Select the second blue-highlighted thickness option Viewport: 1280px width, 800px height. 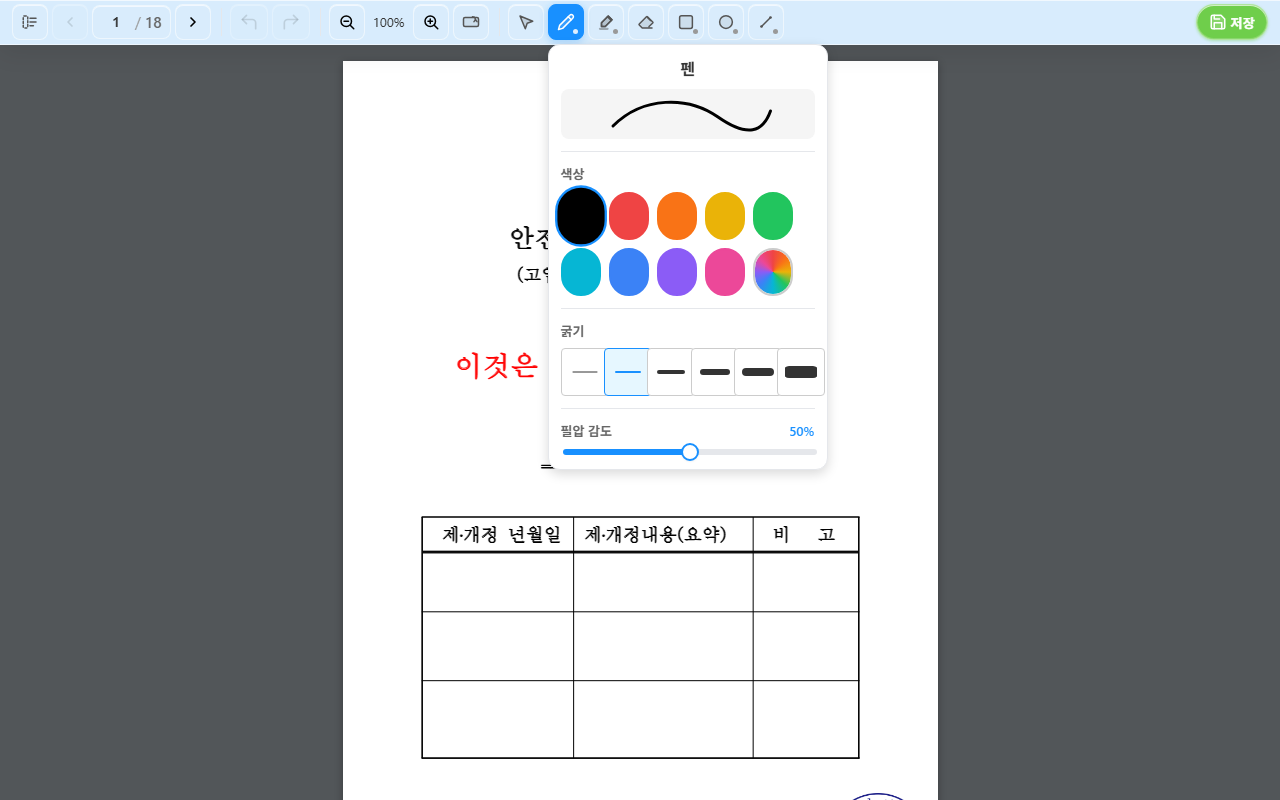627,372
